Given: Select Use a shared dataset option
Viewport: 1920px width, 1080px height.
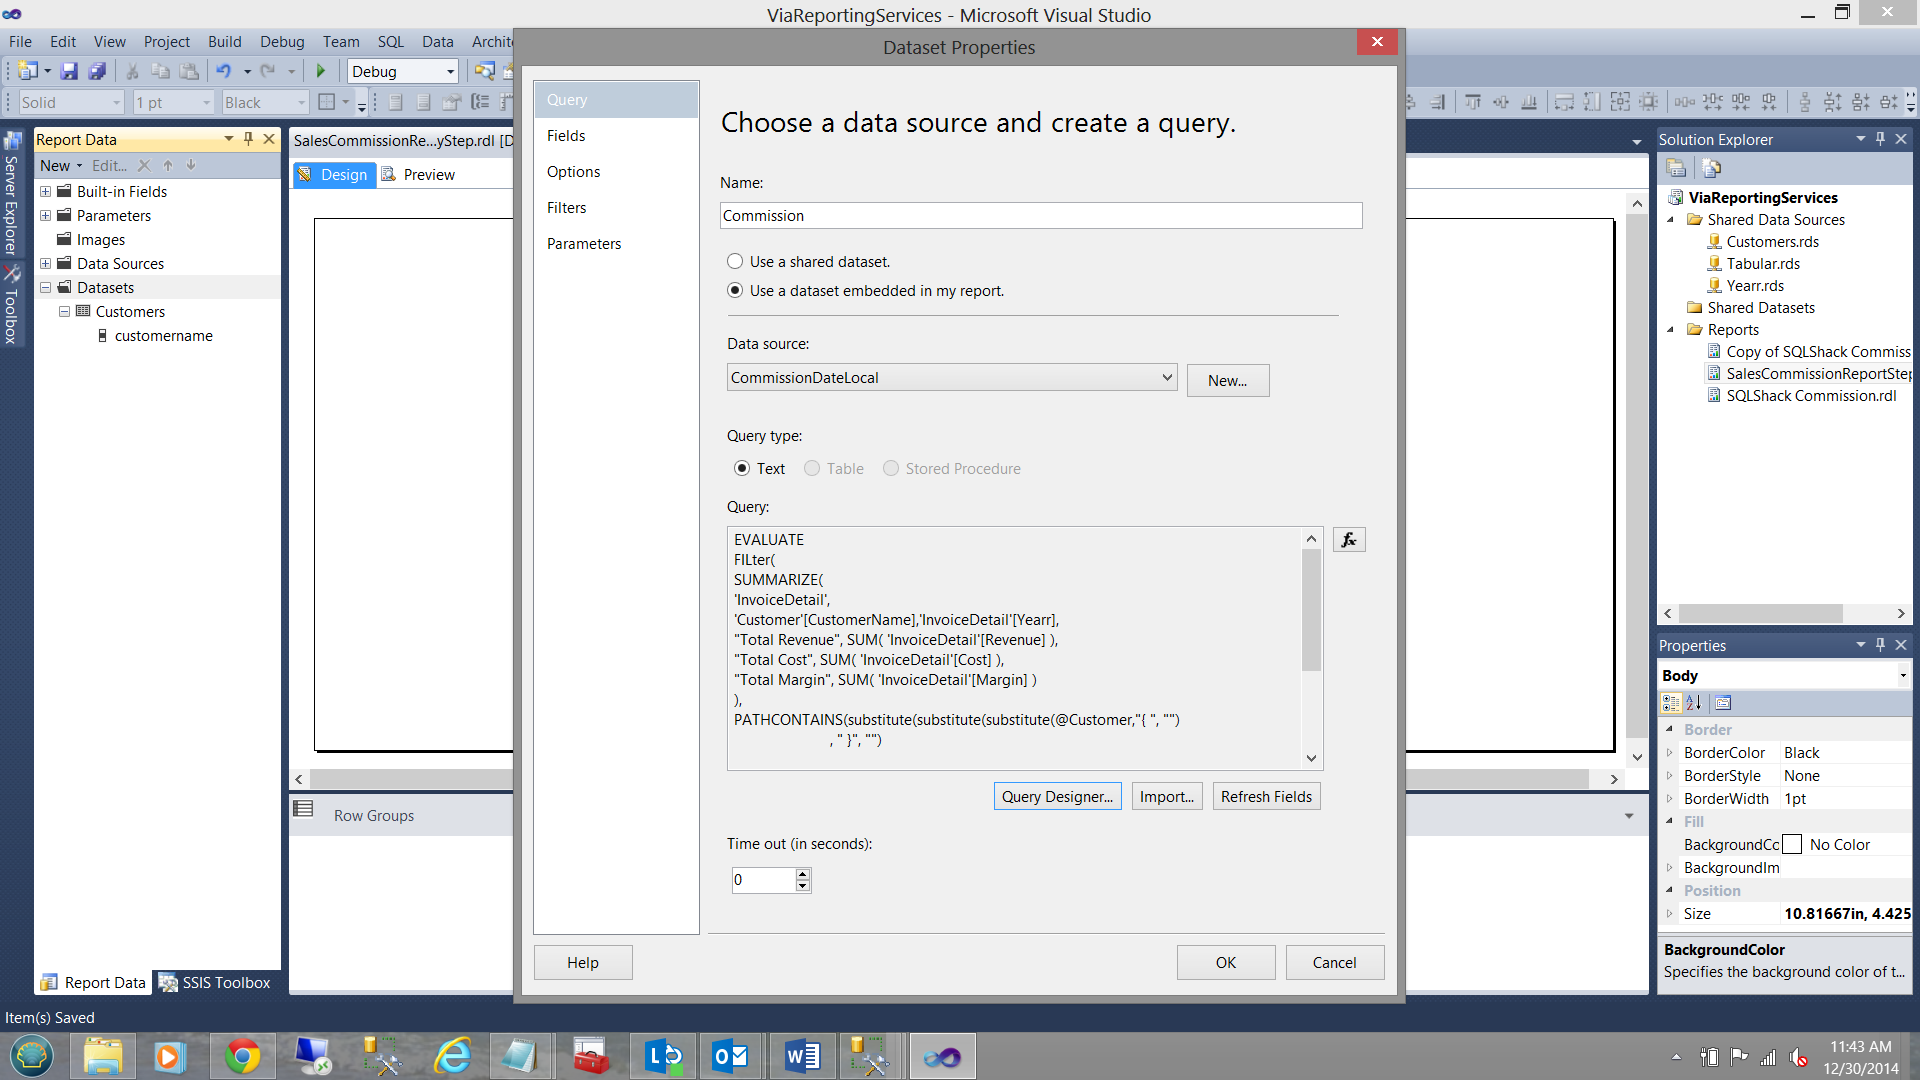Looking at the screenshot, I should tap(735, 261).
